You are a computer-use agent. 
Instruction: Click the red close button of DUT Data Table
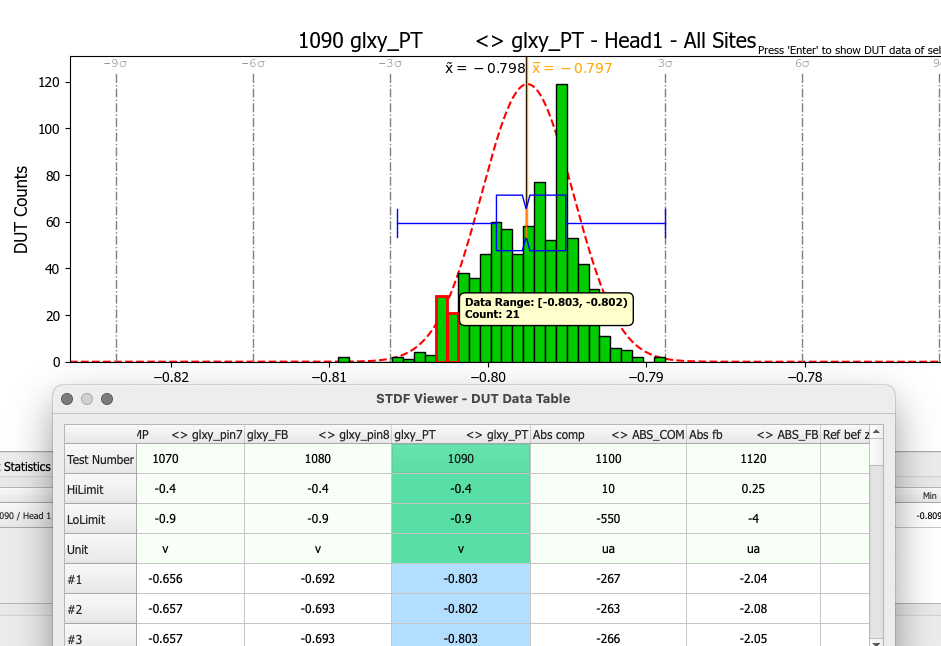coord(67,399)
